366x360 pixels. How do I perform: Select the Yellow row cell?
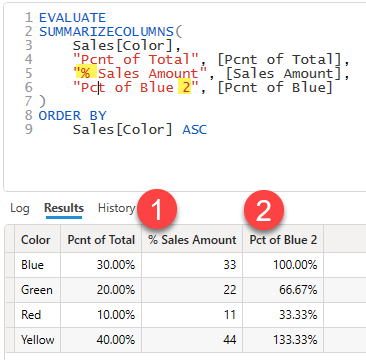pyautogui.click(x=38, y=340)
